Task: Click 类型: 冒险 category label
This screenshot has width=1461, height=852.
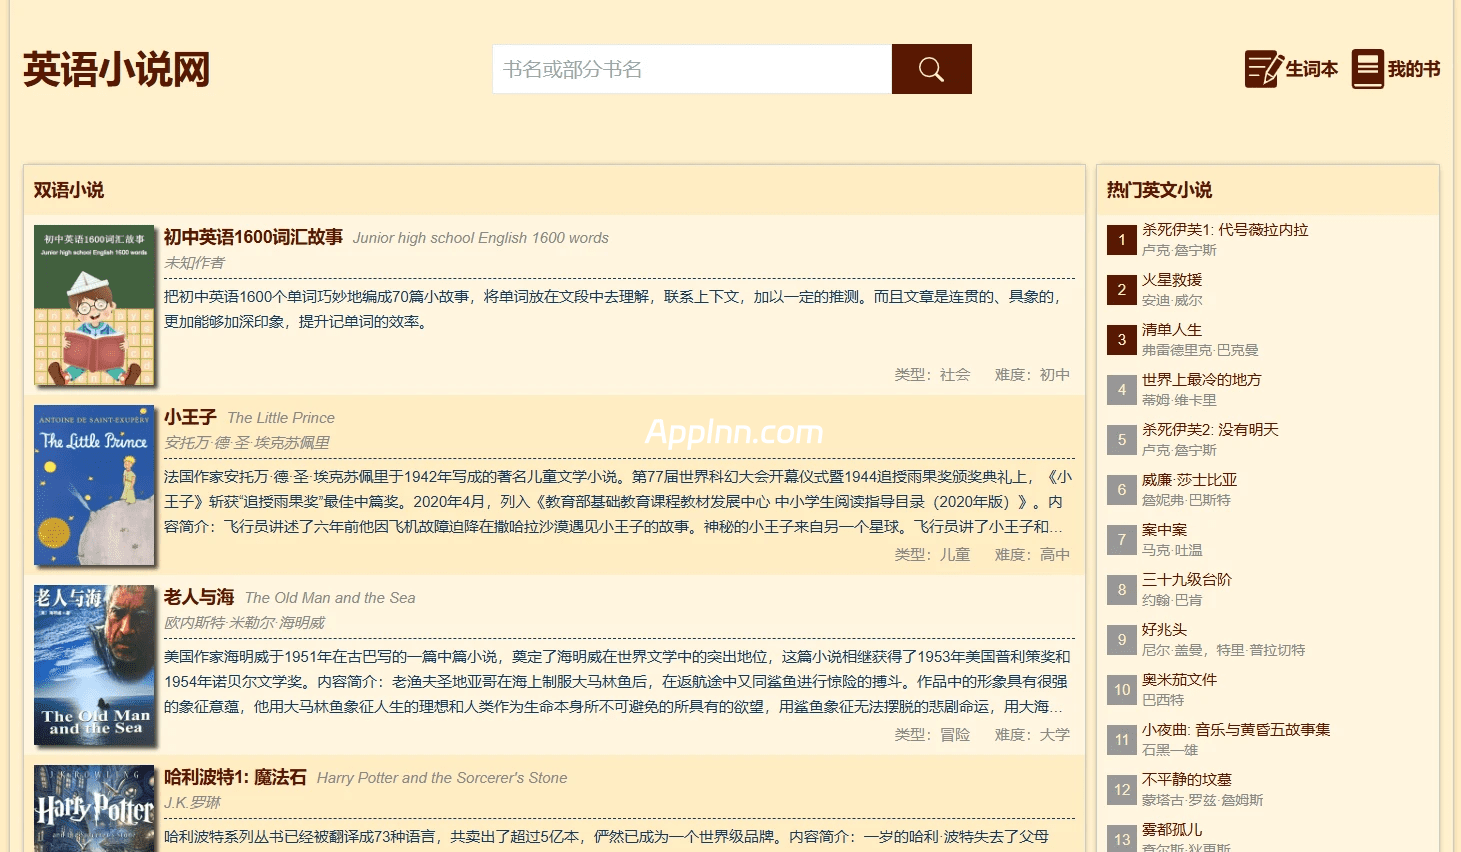Action: click(x=932, y=734)
